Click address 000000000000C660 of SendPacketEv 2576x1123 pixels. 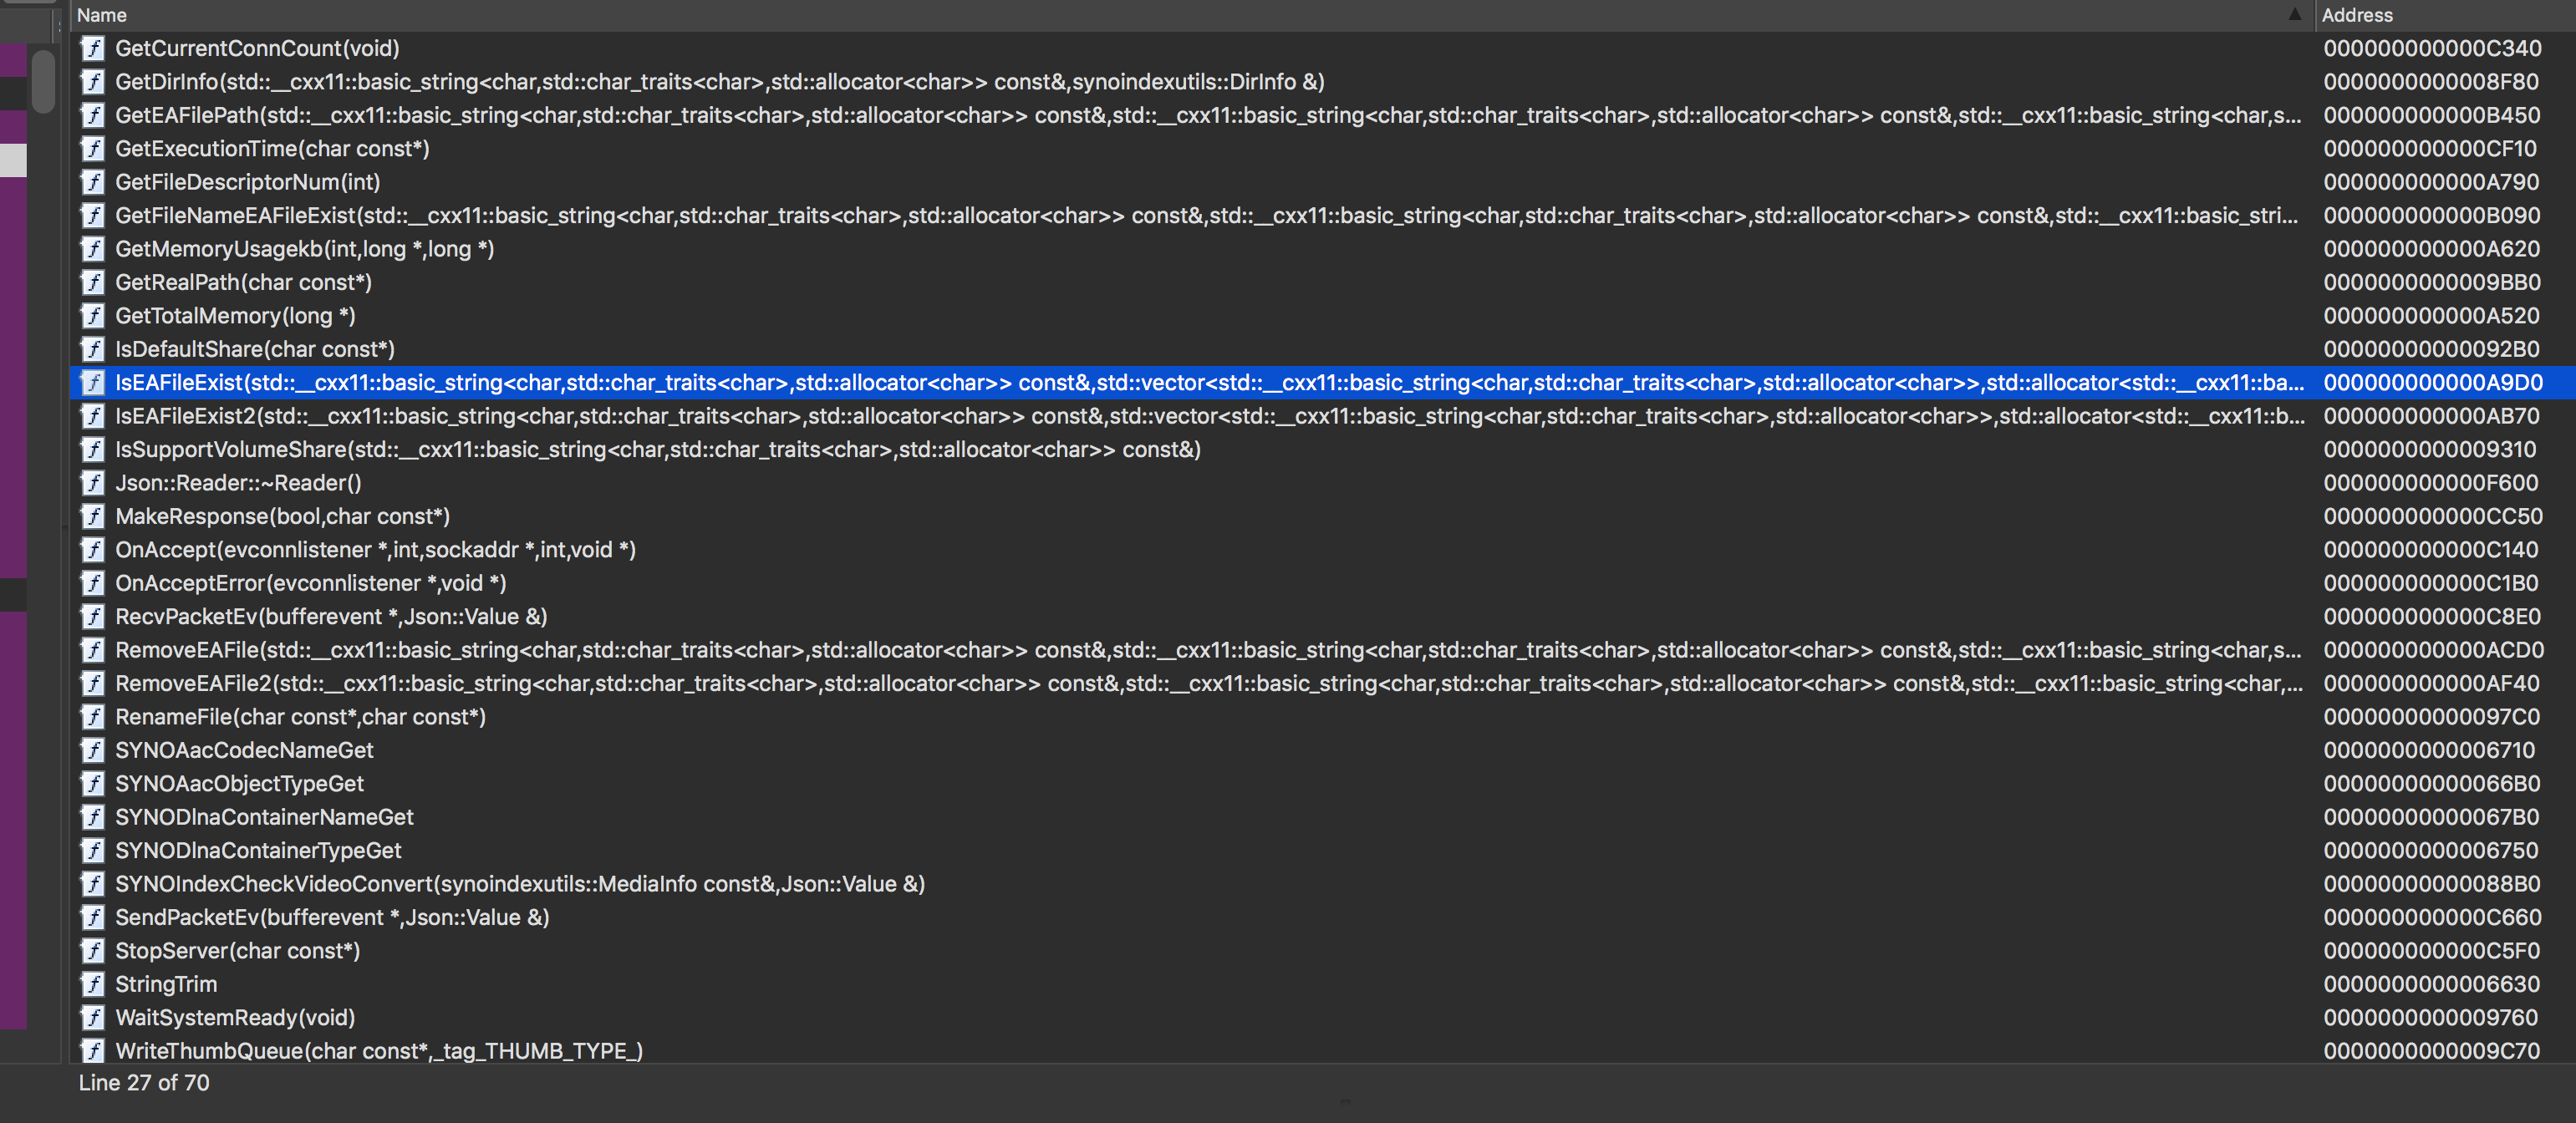(x=2431, y=917)
